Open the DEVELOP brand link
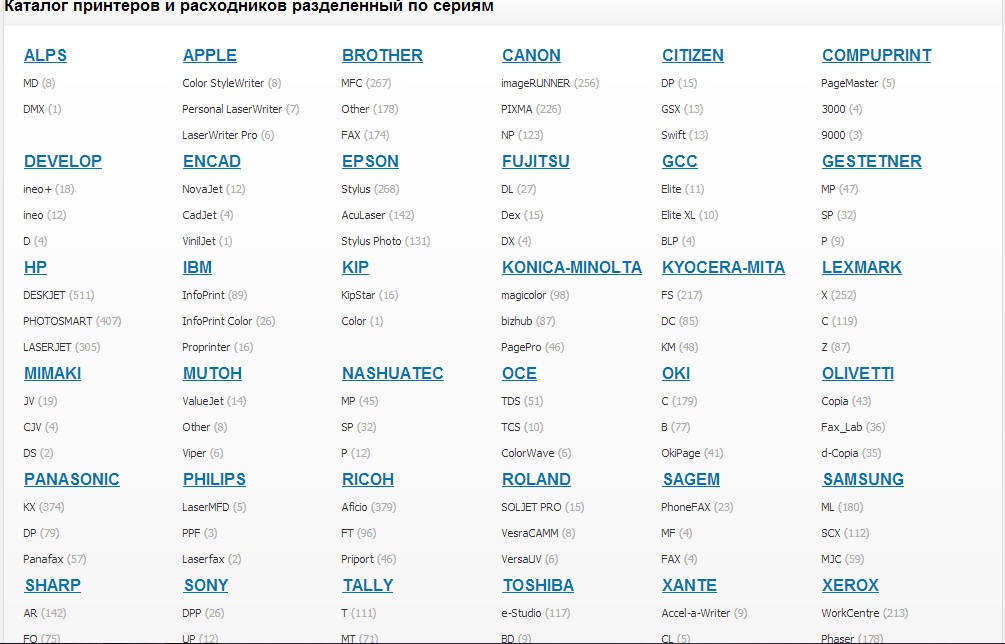1005x644 pixels. pyautogui.click(x=63, y=161)
